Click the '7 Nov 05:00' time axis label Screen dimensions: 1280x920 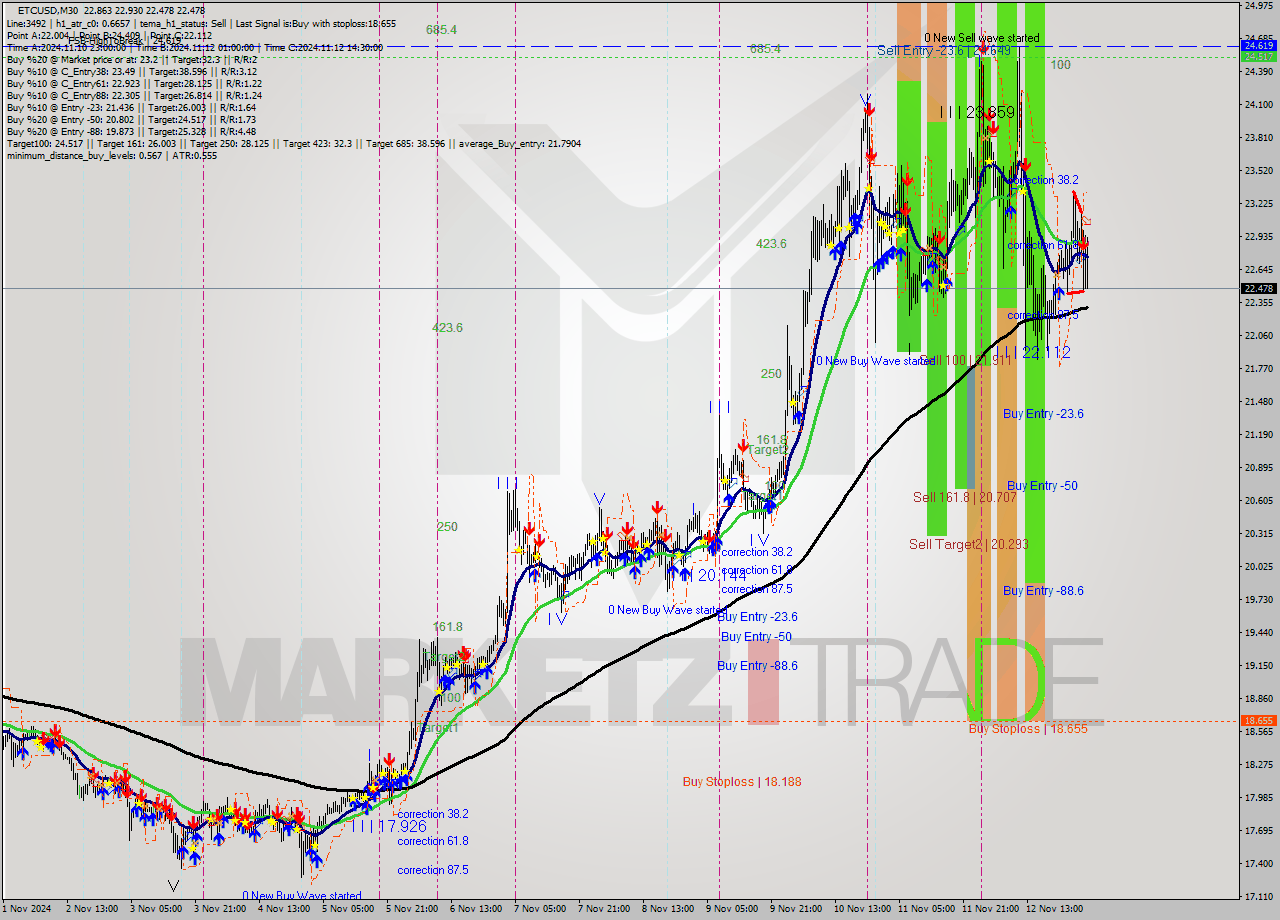(x=540, y=909)
